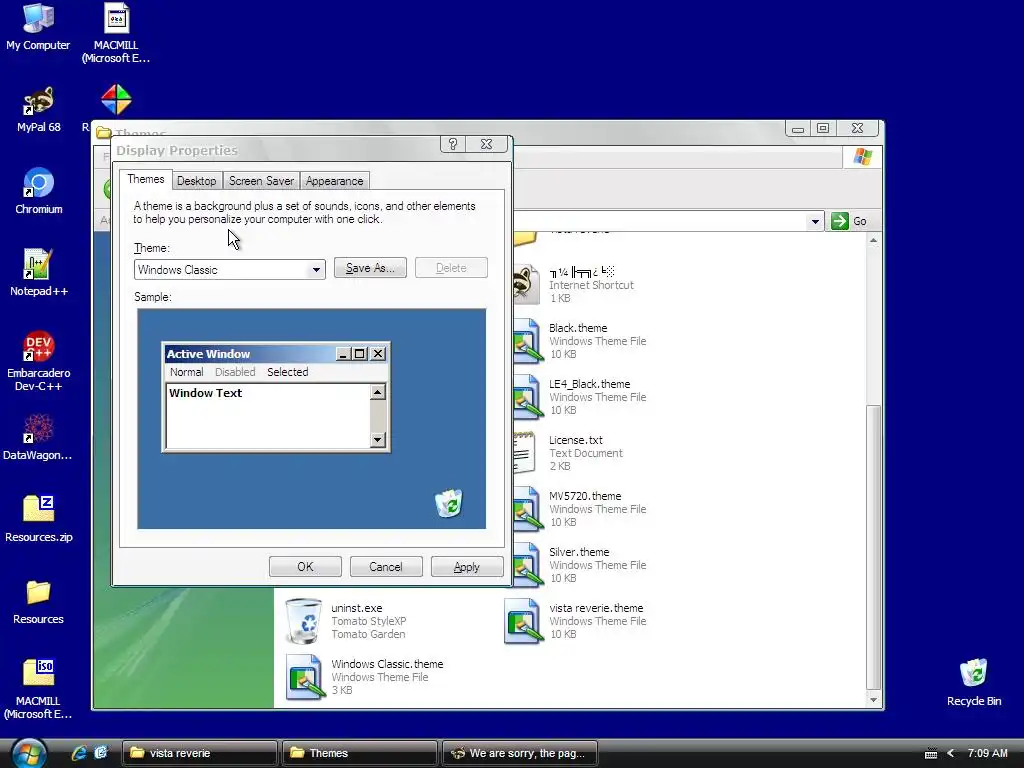Viewport: 1024px width, 768px height.
Task: Click the Themes folder scrollbar thumb
Action: click(x=874, y=547)
